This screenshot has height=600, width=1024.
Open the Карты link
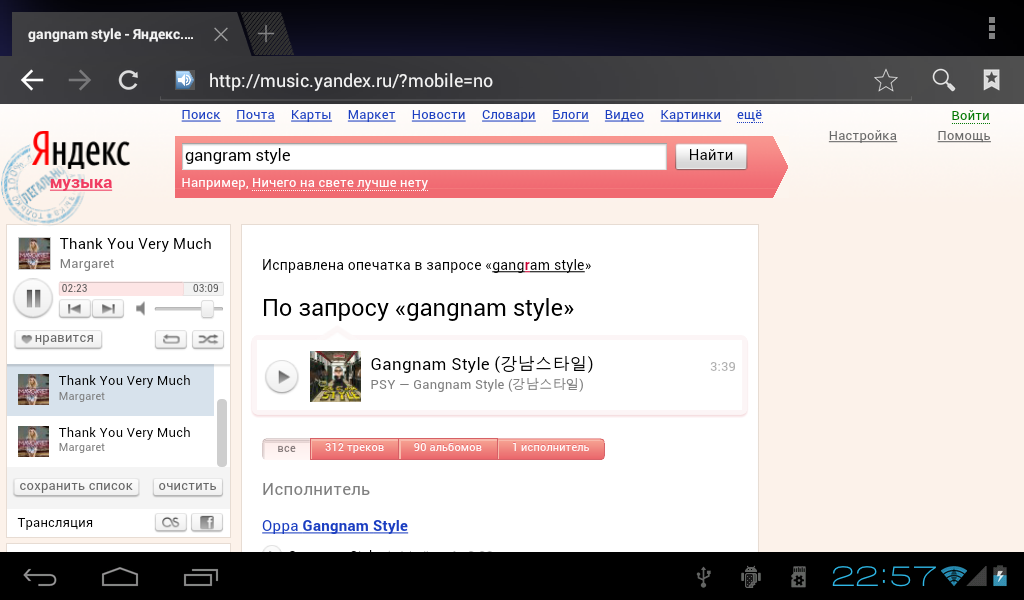[311, 115]
